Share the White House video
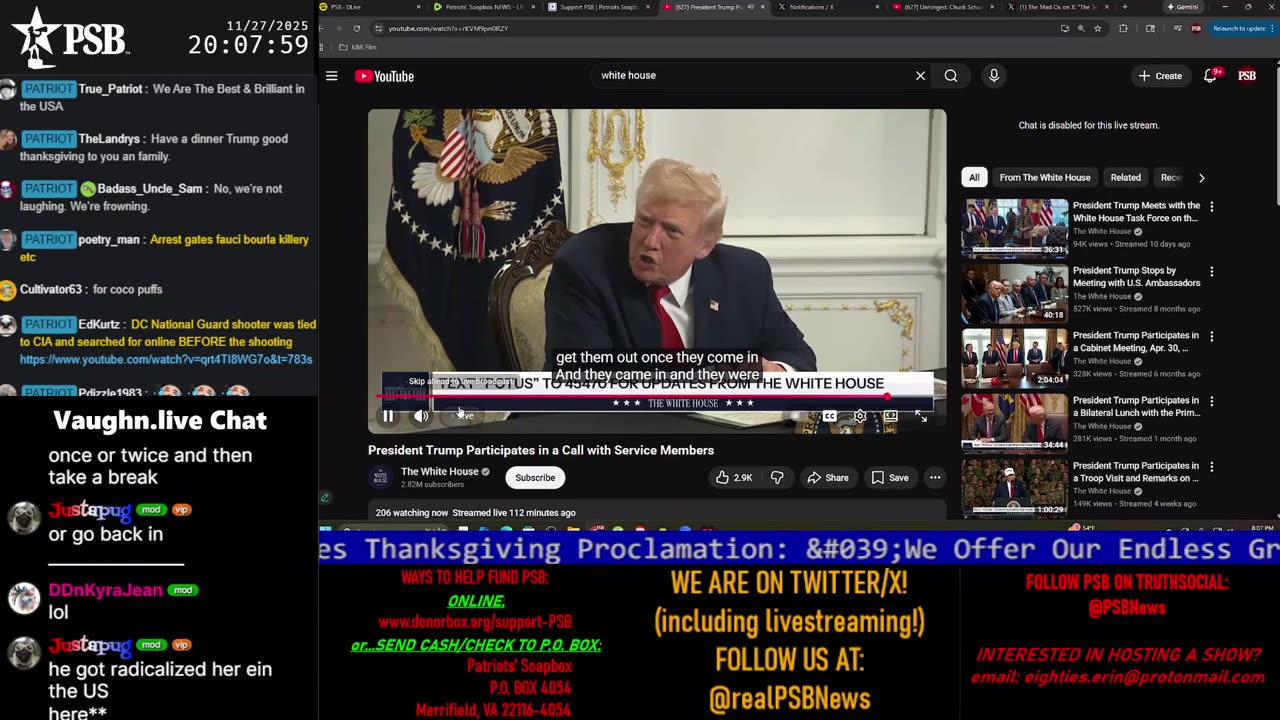This screenshot has height=720, width=1280. 828,478
